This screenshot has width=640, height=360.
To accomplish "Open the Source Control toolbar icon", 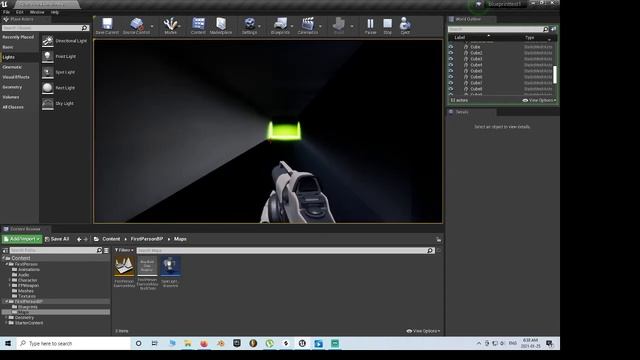I will tap(136, 24).
